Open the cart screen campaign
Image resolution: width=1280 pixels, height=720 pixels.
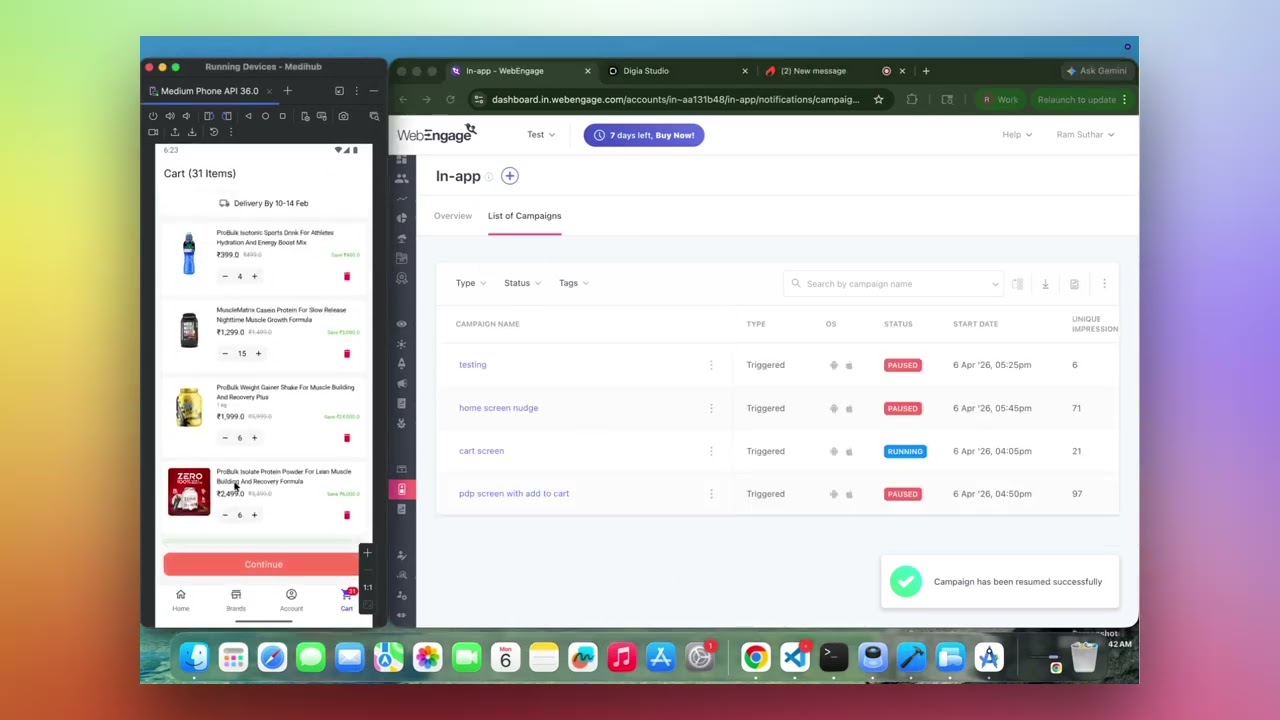481,451
